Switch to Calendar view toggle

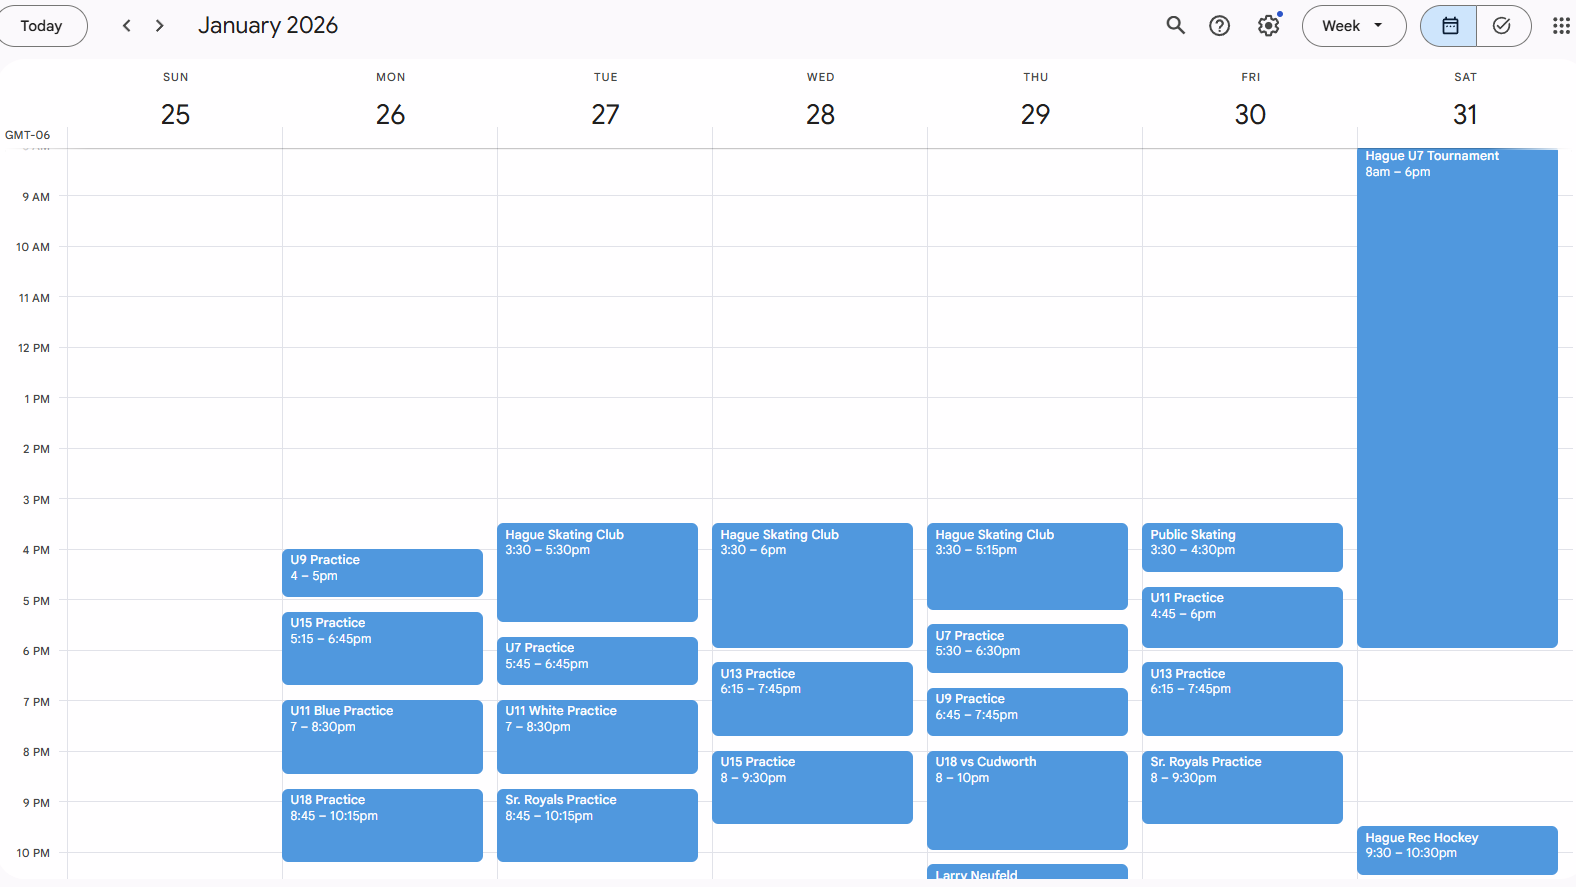[x=1449, y=26]
